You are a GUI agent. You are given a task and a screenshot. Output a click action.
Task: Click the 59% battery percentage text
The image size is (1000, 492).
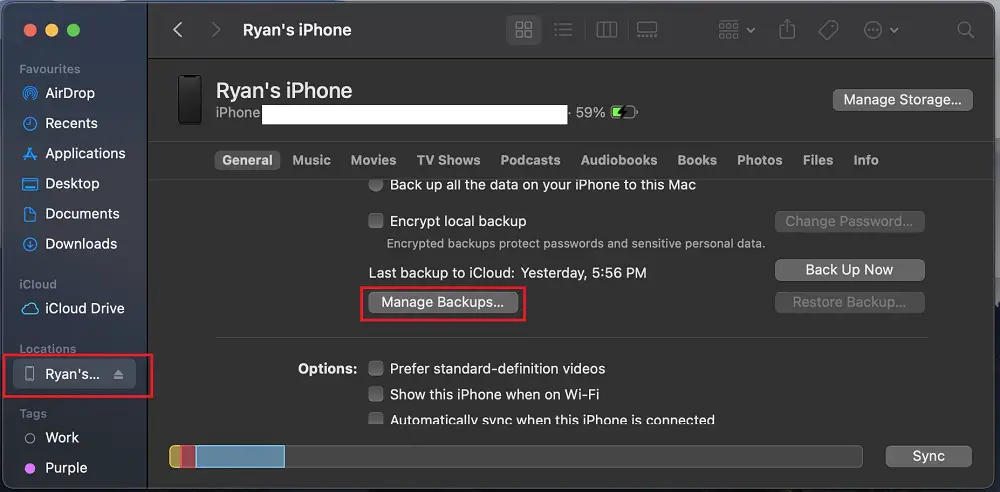point(590,113)
